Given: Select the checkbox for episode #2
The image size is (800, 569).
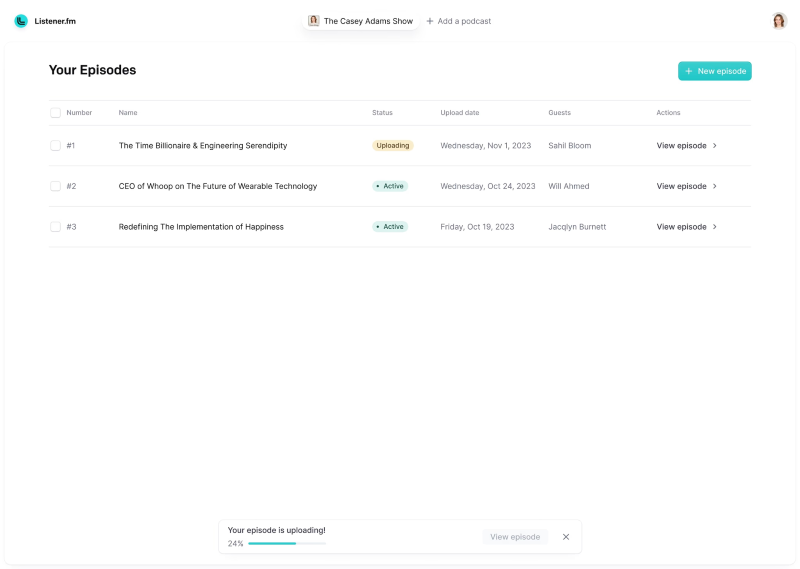Looking at the screenshot, I should pos(55,186).
